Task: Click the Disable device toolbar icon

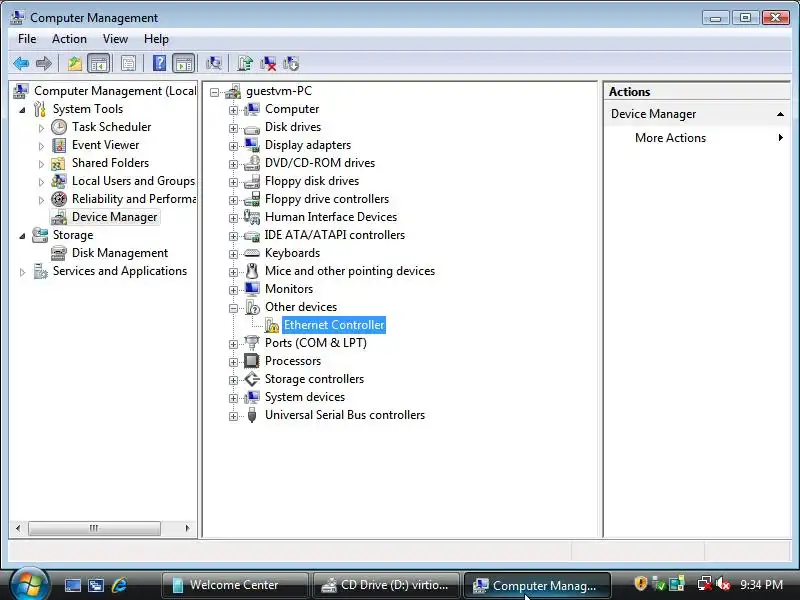Action: 291,63
